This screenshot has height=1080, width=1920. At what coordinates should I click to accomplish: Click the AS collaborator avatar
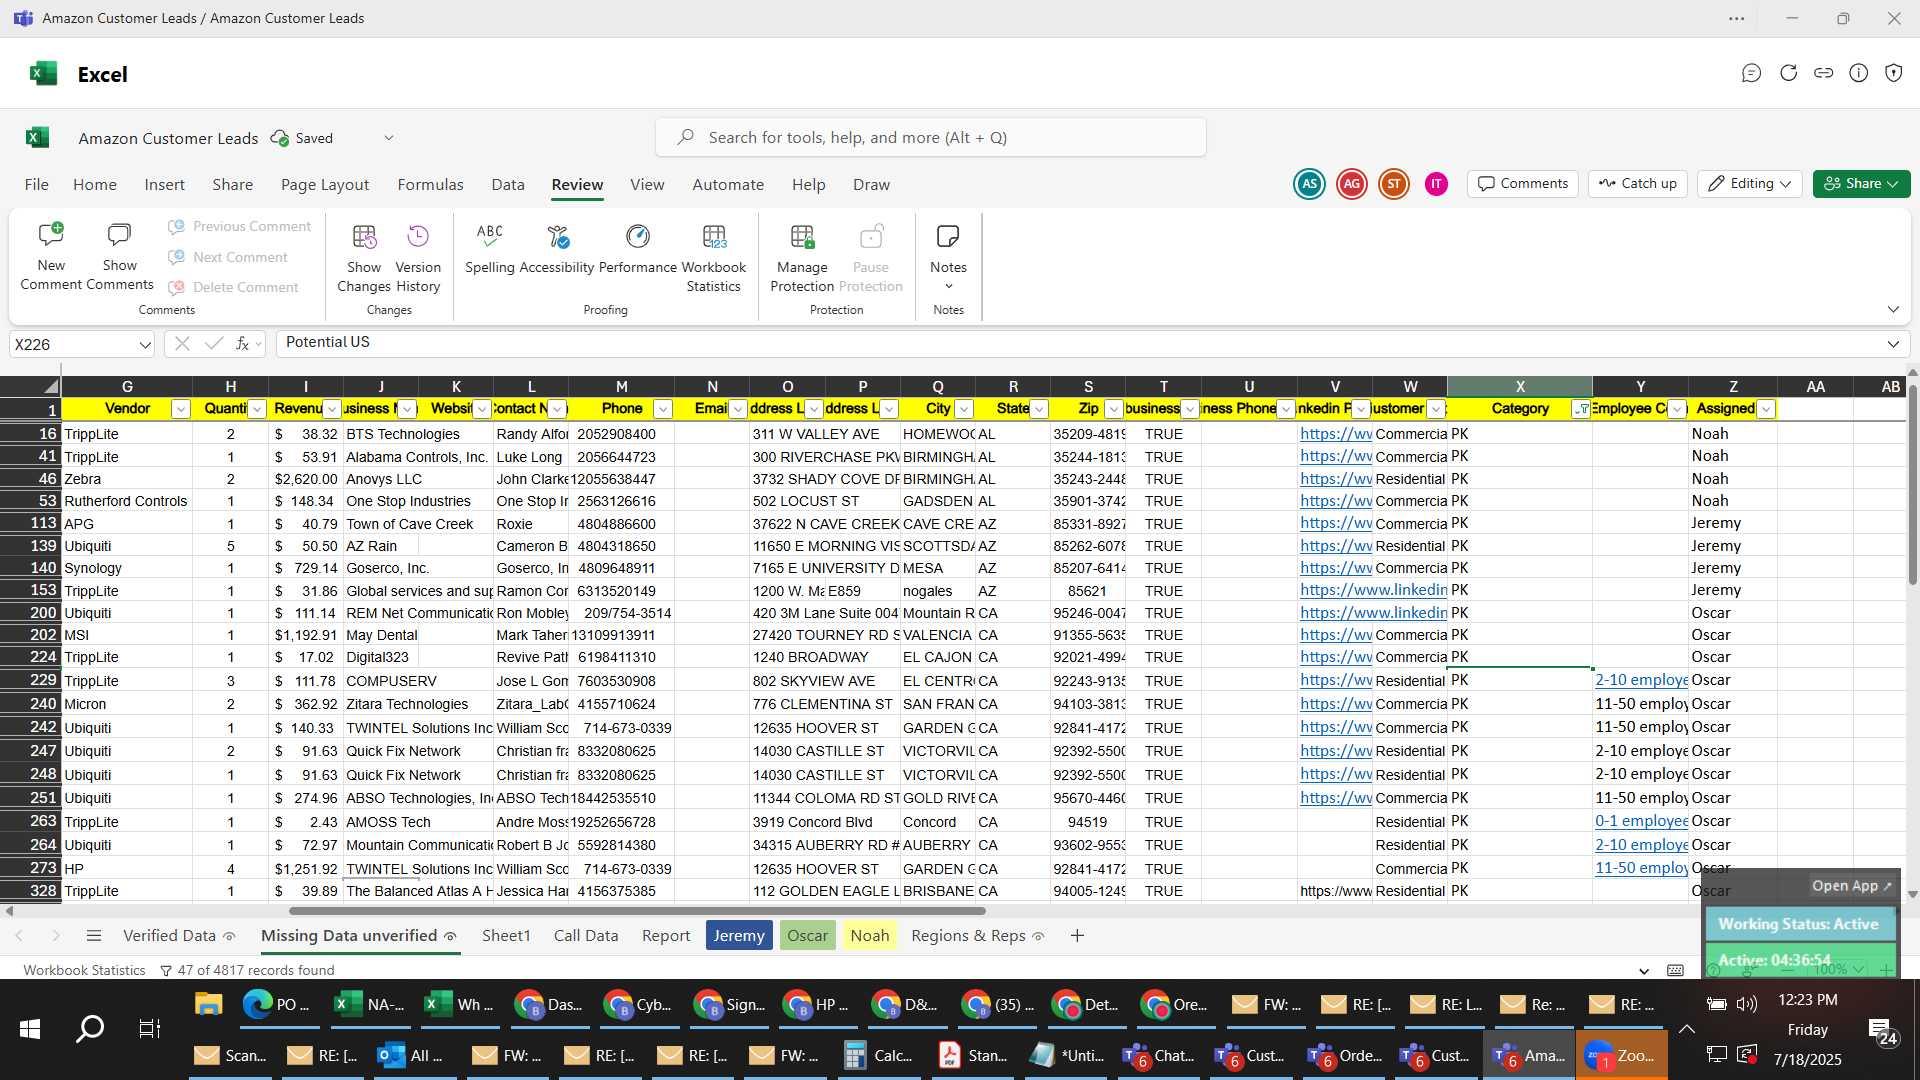coord(1309,184)
